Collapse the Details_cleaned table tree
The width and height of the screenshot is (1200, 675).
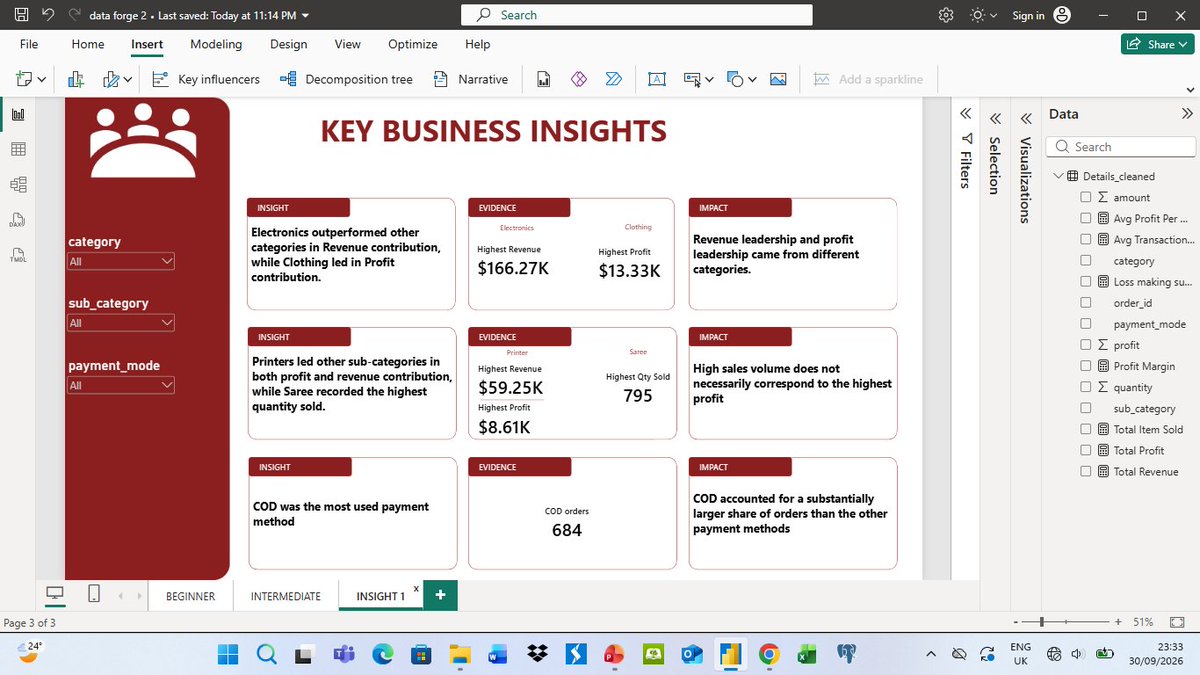(1058, 177)
